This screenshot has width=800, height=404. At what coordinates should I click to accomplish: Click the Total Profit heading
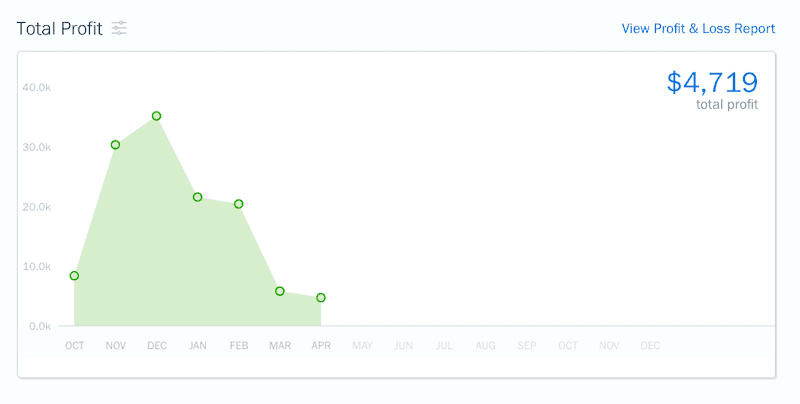[x=60, y=28]
